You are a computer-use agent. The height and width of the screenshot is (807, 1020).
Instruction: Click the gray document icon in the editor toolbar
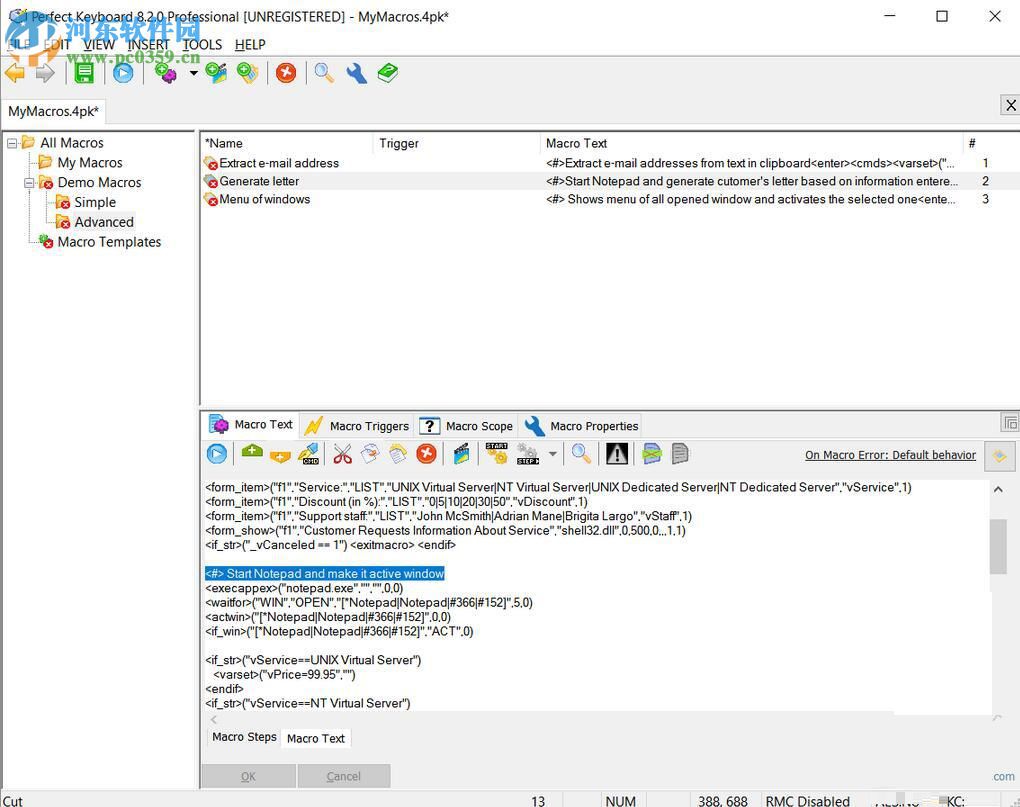(680, 453)
